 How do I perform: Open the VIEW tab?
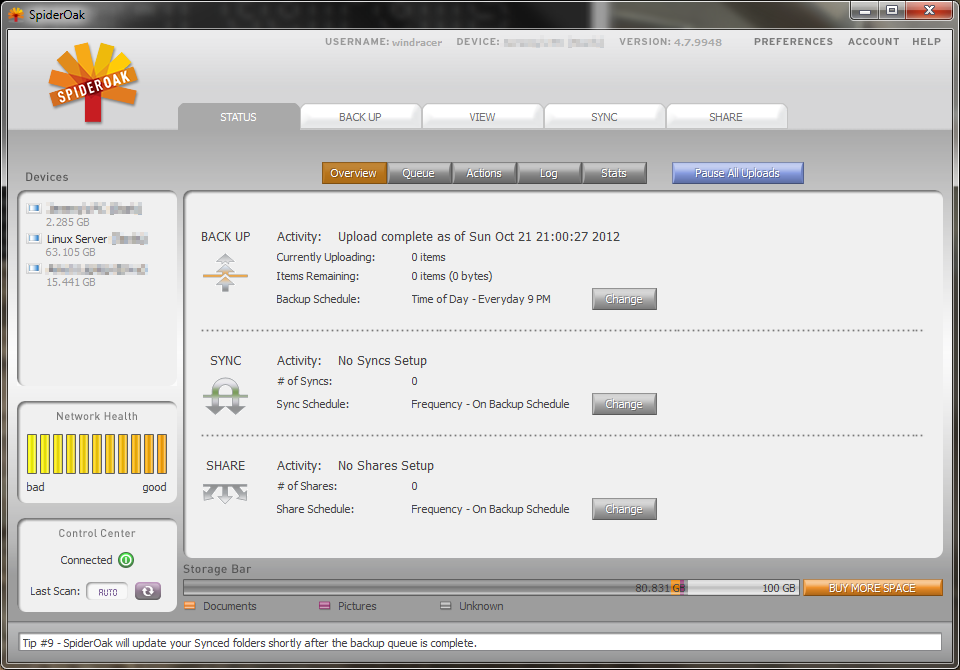tap(482, 117)
